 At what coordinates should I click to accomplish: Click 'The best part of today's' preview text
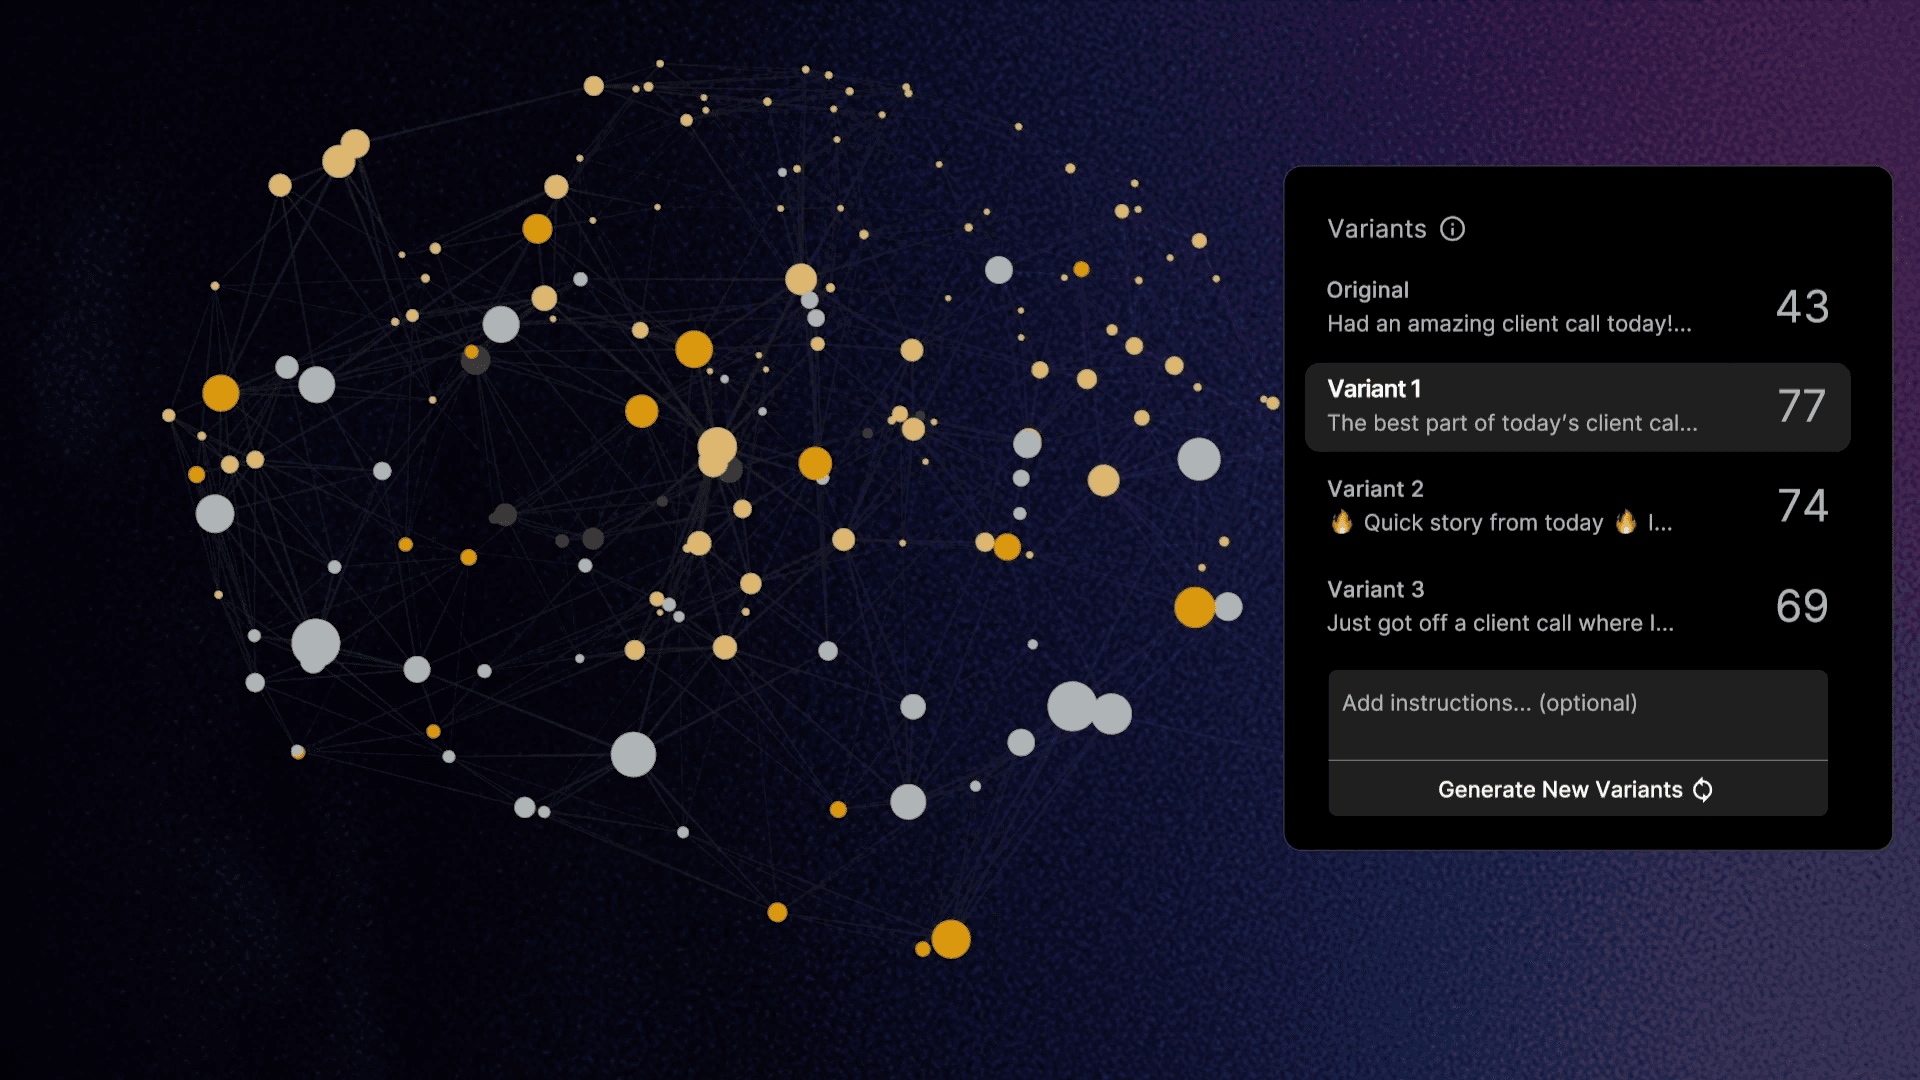pos(1511,423)
